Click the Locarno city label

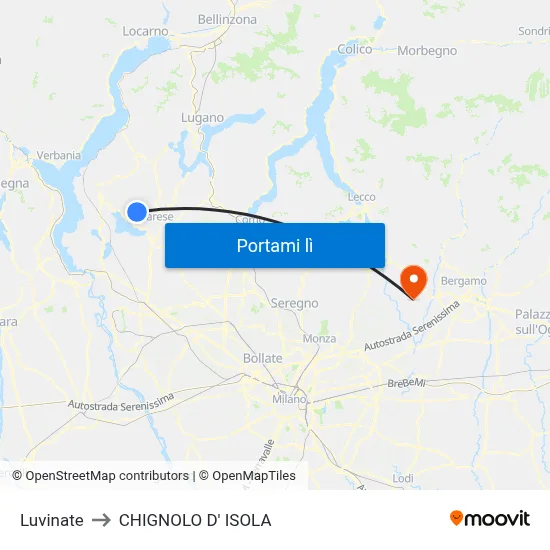(145, 31)
